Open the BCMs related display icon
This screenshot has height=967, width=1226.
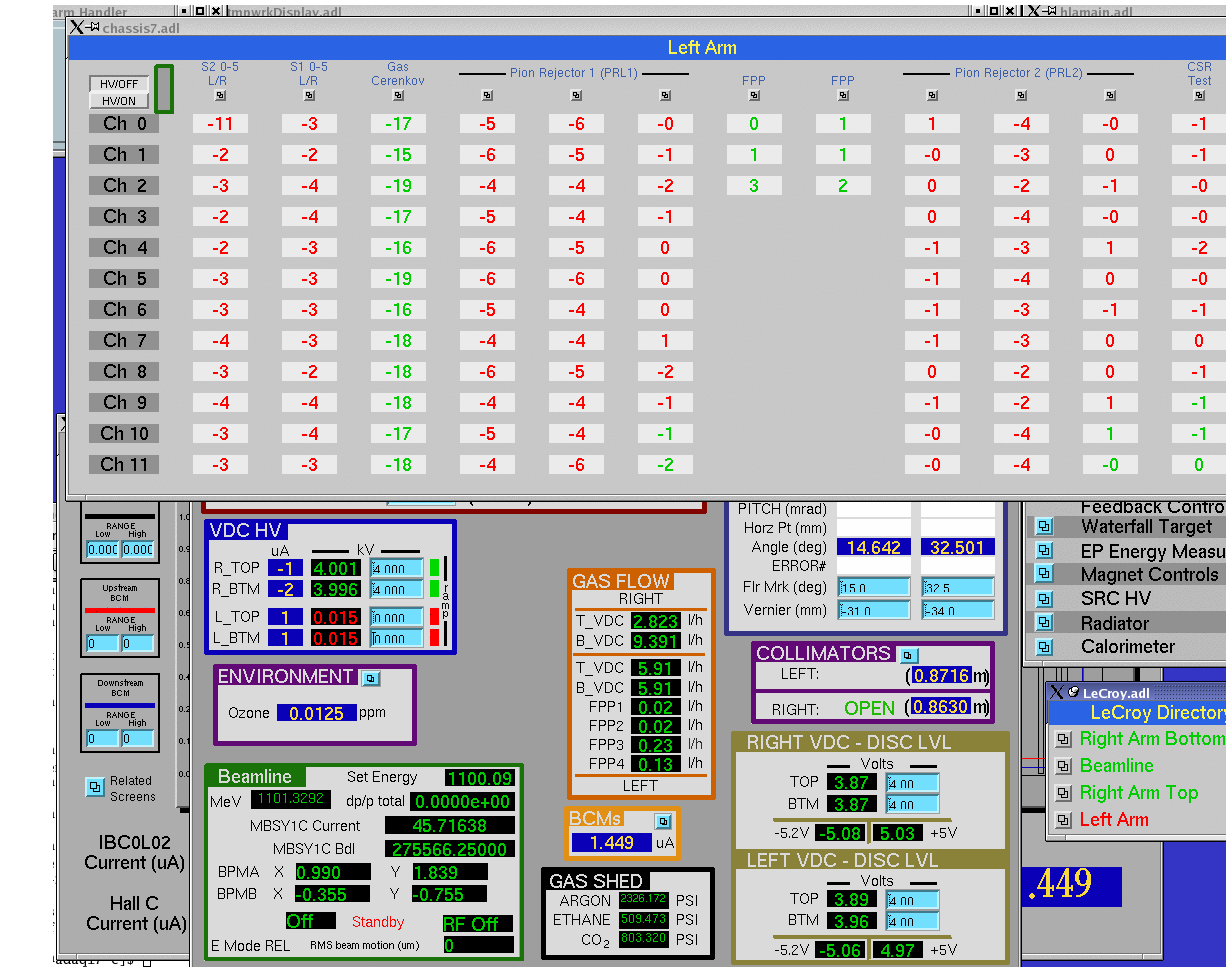663,821
